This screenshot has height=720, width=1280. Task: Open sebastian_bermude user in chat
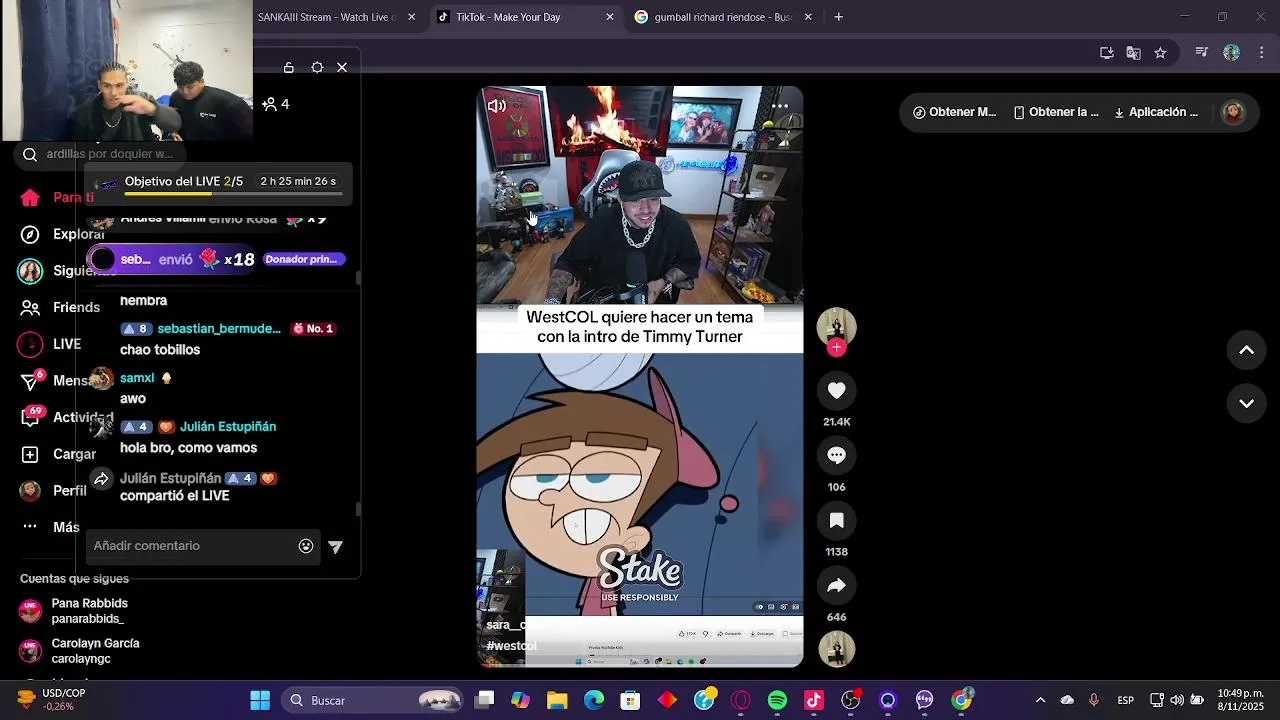point(219,328)
